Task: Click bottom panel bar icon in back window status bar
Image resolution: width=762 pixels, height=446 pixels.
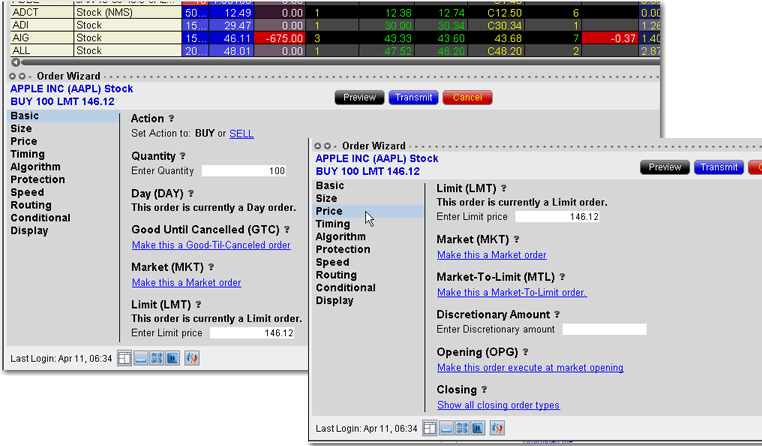Action: click(x=140, y=359)
